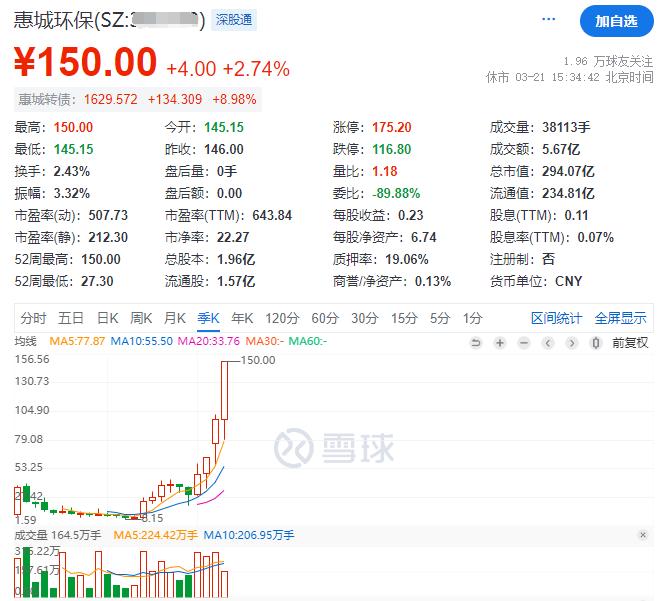Switch to the 1分 tab
Screen dimensions: 661x601
click(472, 318)
